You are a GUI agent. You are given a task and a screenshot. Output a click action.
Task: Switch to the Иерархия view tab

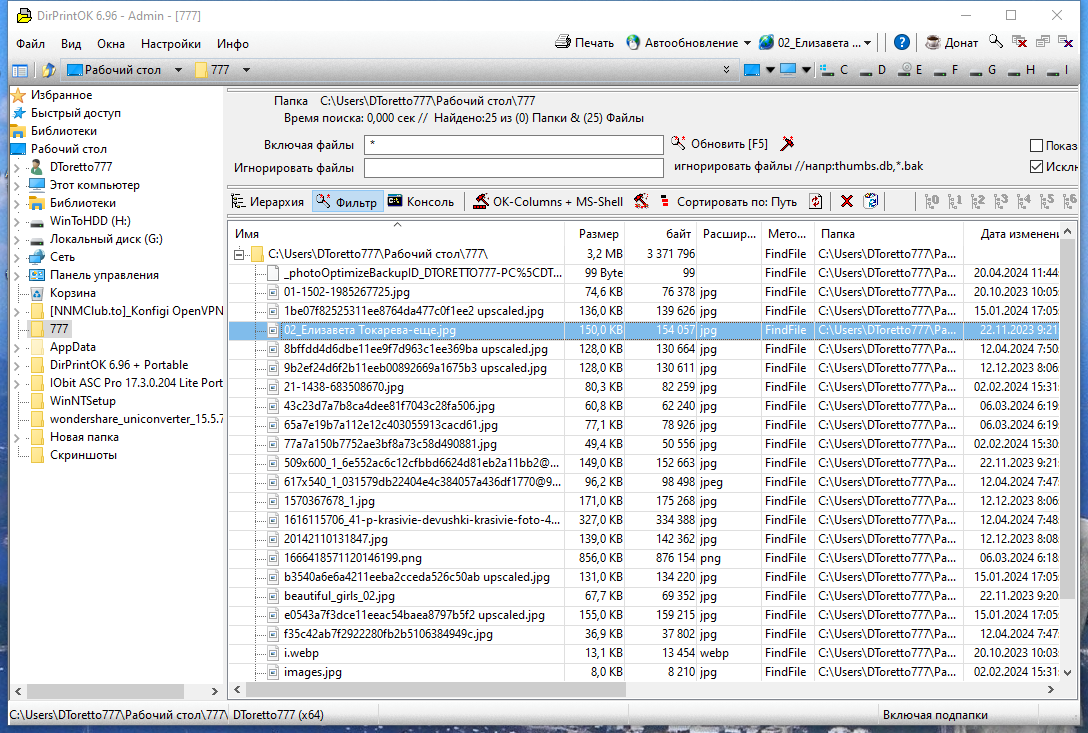pyautogui.click(x=269, y=202)
